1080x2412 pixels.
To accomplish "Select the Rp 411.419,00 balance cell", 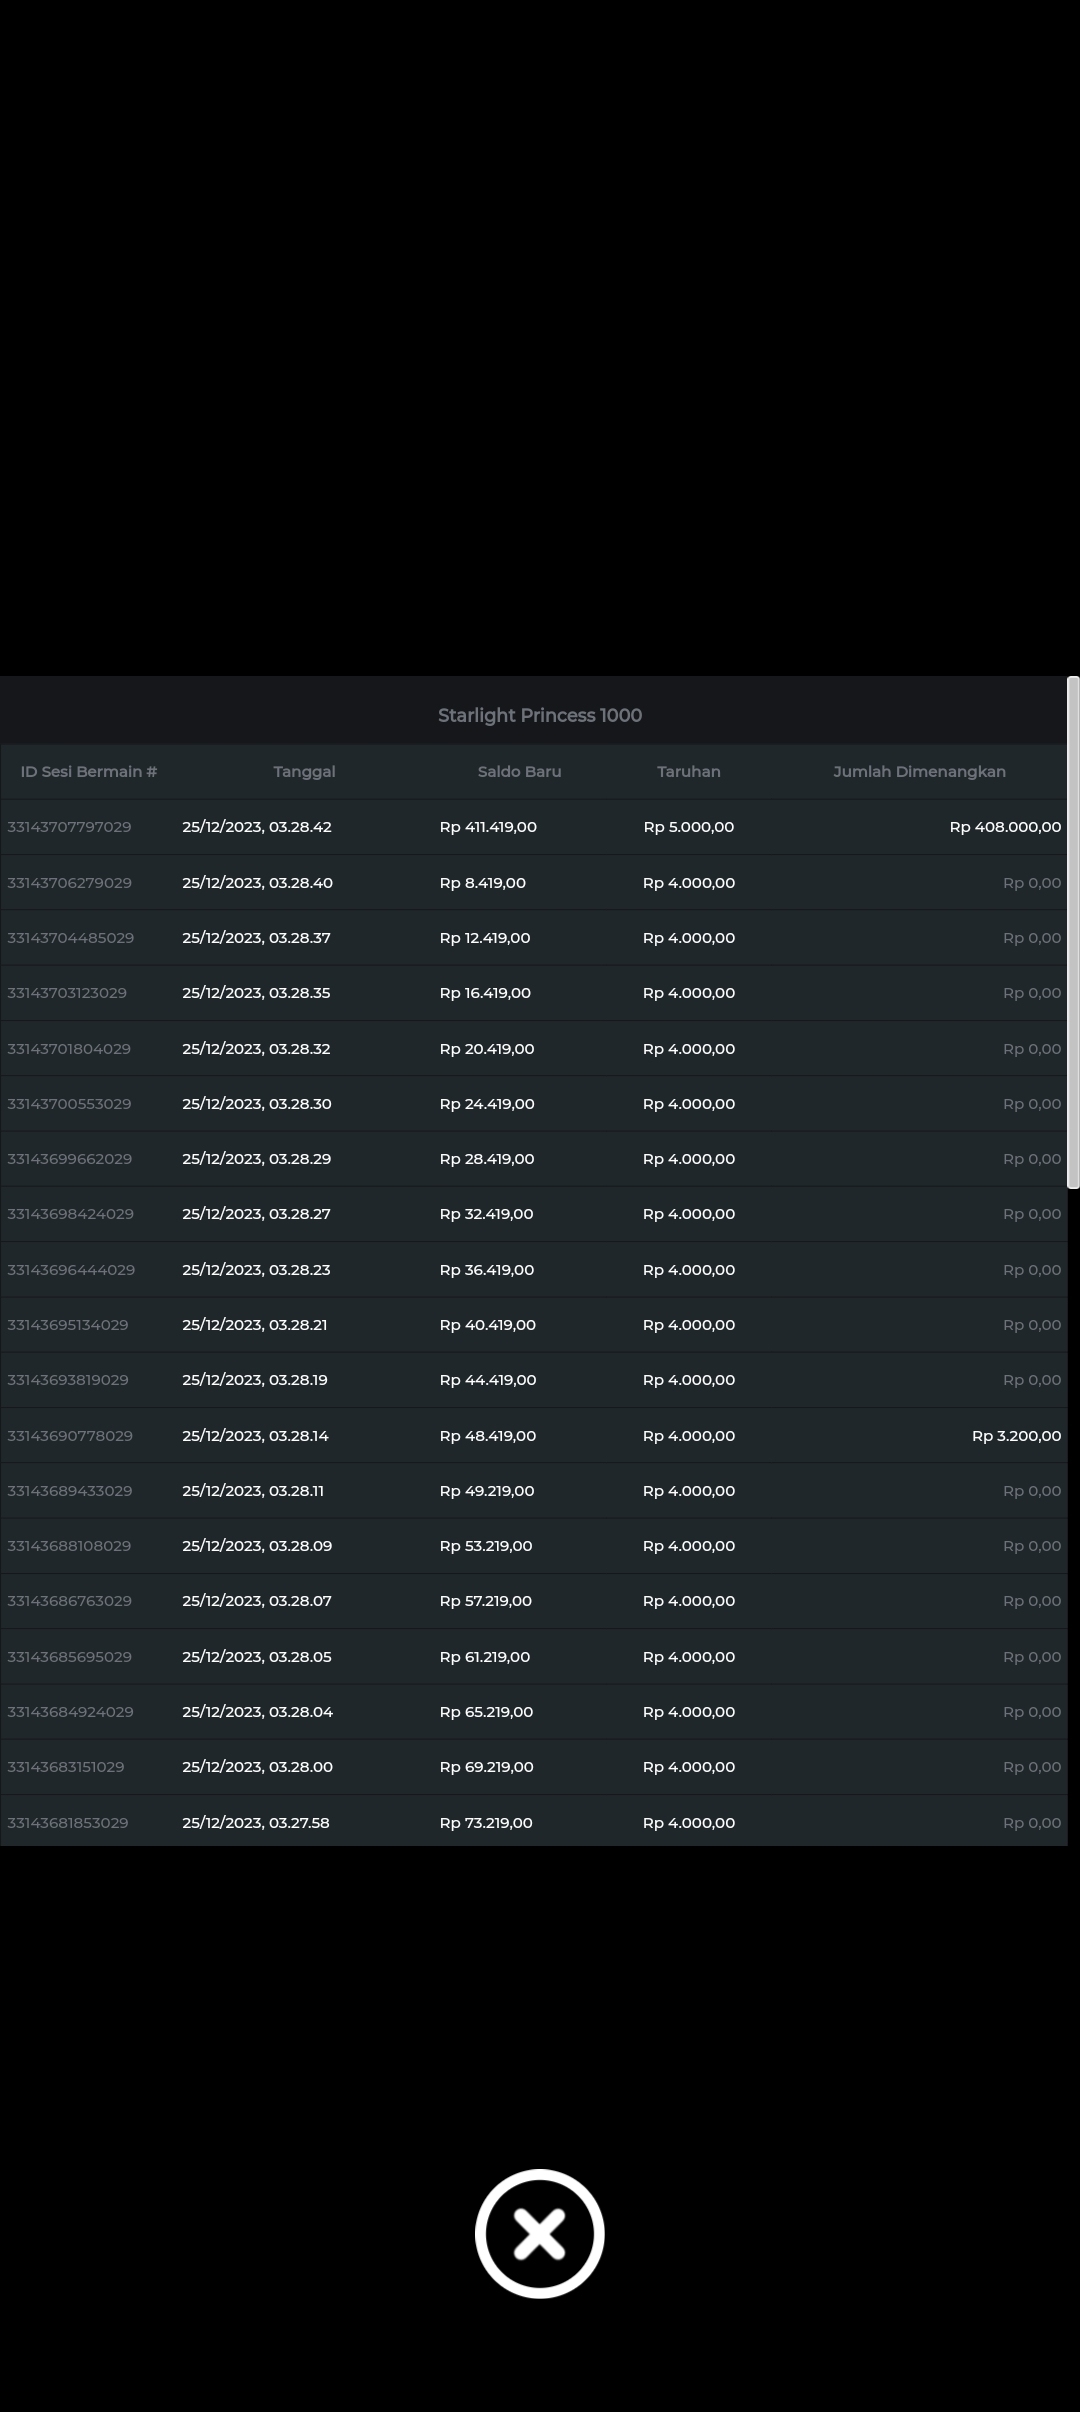I will click(488, 827).
